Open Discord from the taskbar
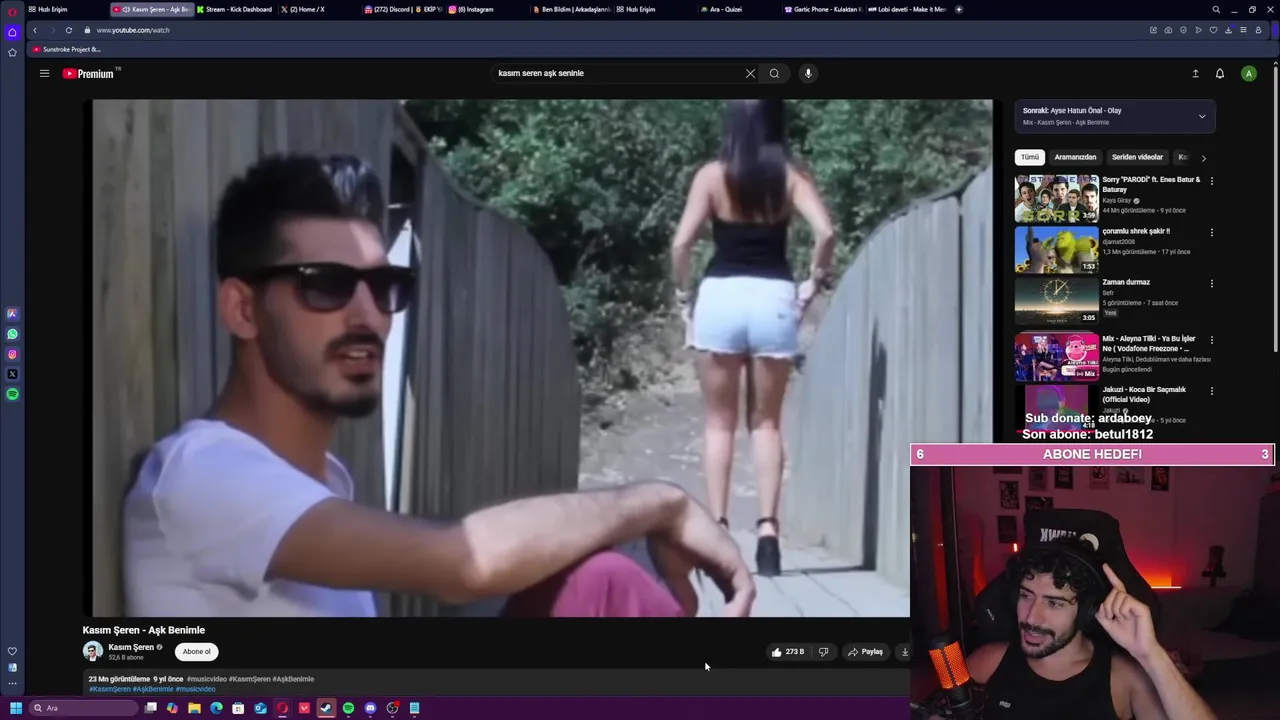The image size is (1280, 720). (370, 708)
